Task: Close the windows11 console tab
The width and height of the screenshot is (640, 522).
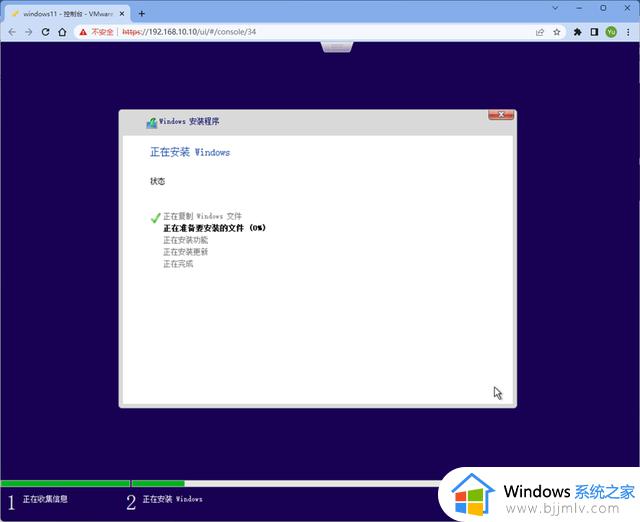Action: coord(122,14)
